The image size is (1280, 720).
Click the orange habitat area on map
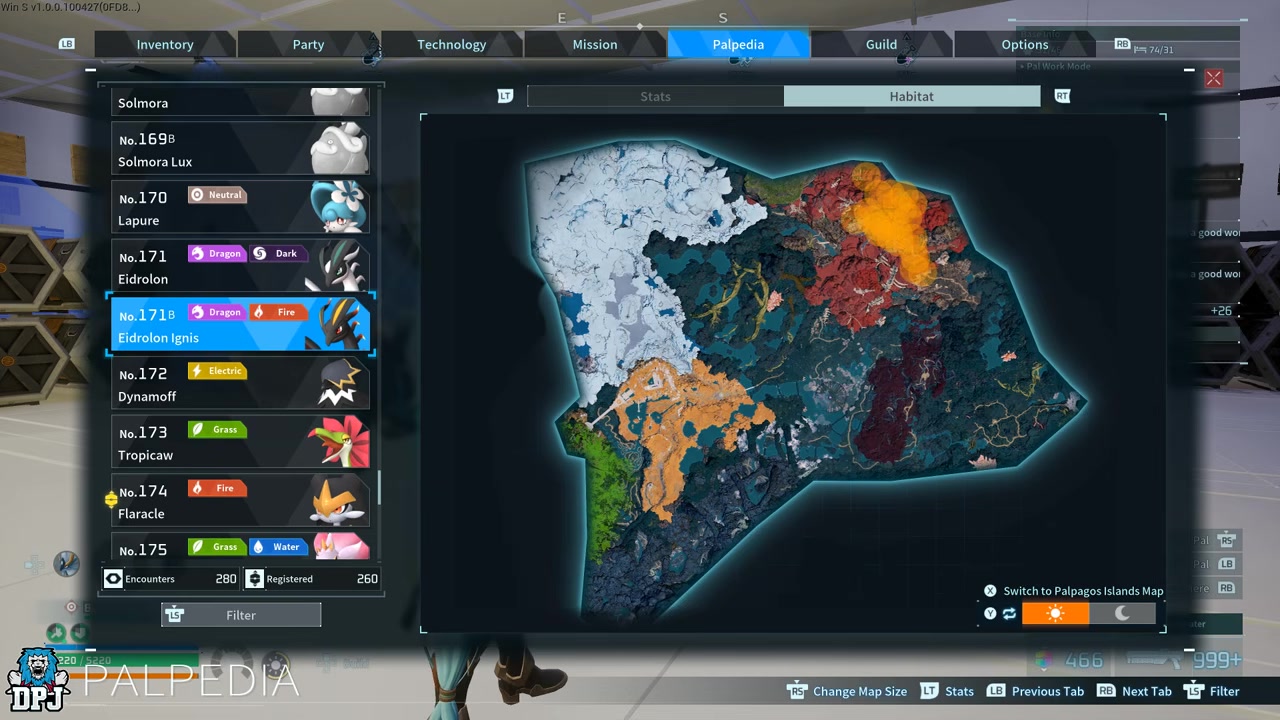coord(890,220)
